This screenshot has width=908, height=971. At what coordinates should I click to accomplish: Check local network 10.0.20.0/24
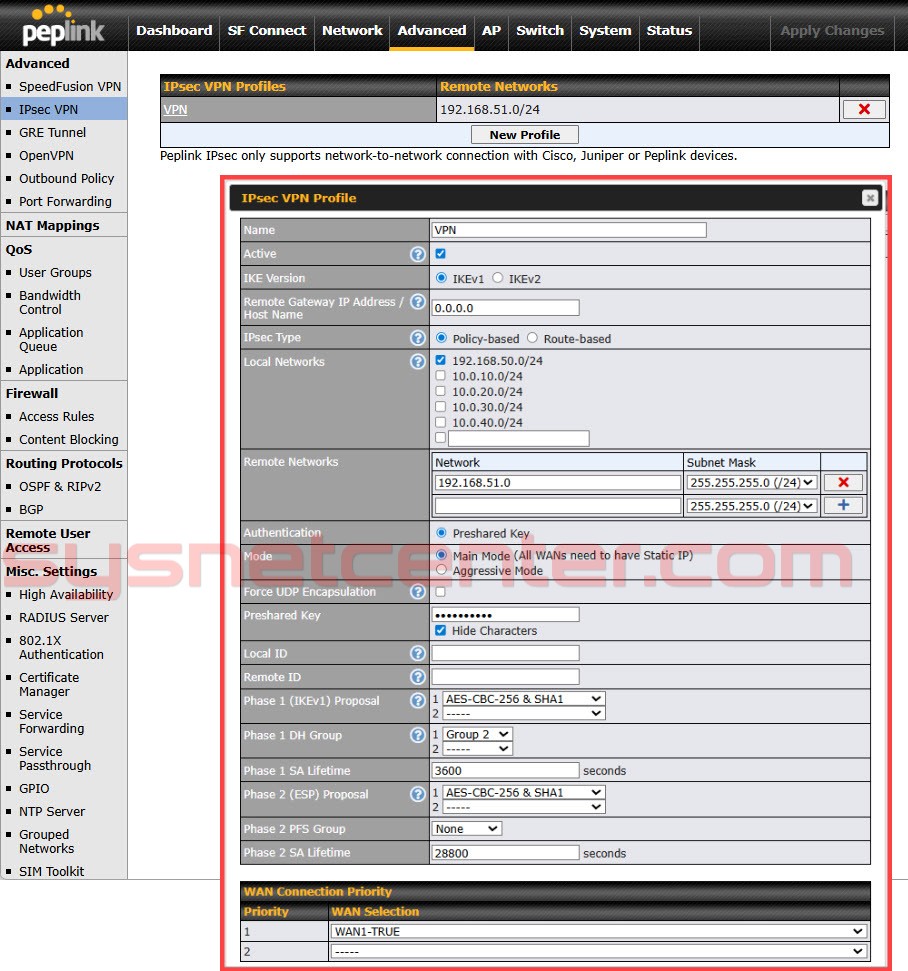click(440, 391)
